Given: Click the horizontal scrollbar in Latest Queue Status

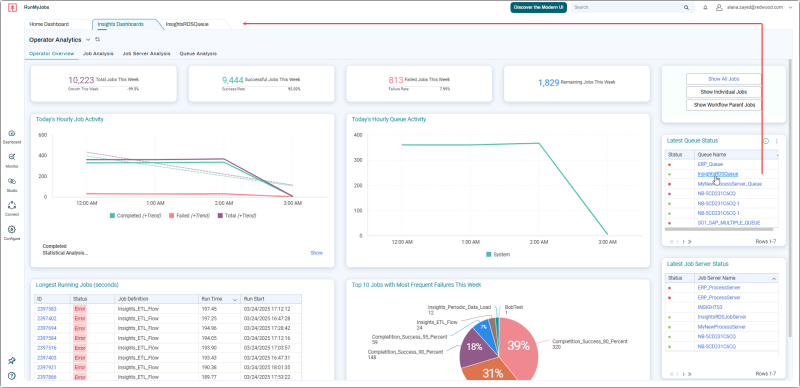Looking at the screenshot, I should 718,230.
